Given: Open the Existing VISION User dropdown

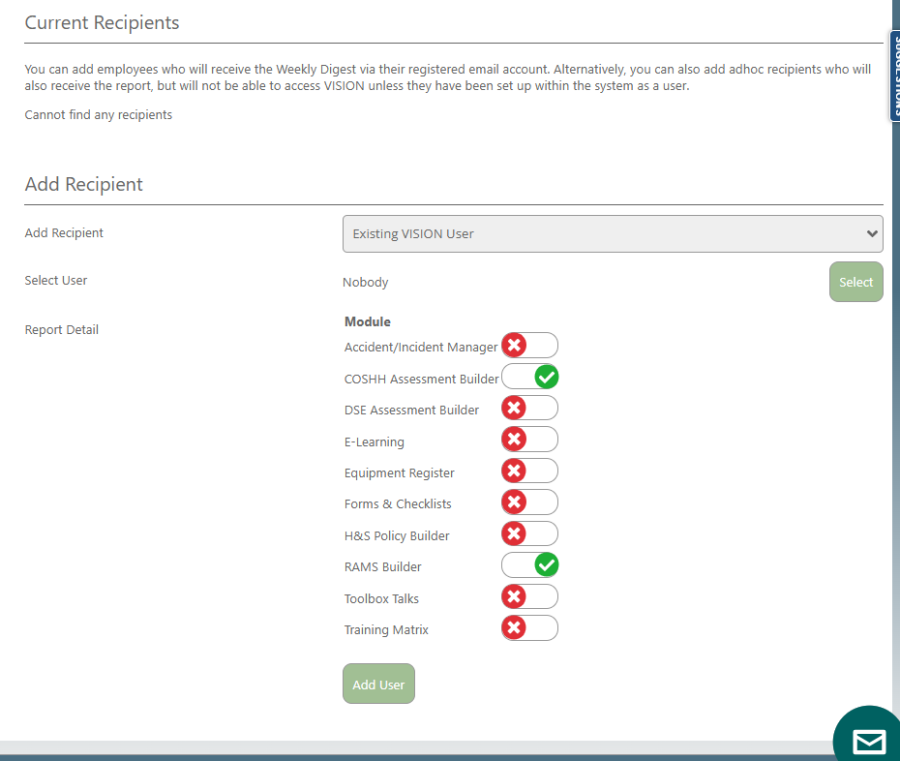Looking at the screenshot, I should pyautogui.click(x=612, y=234).
